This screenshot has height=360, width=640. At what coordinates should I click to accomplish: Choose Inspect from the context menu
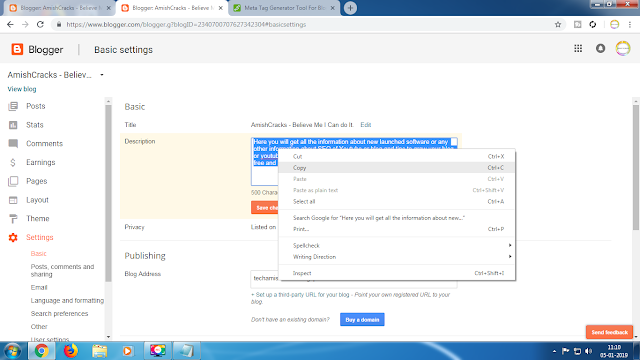397,273
